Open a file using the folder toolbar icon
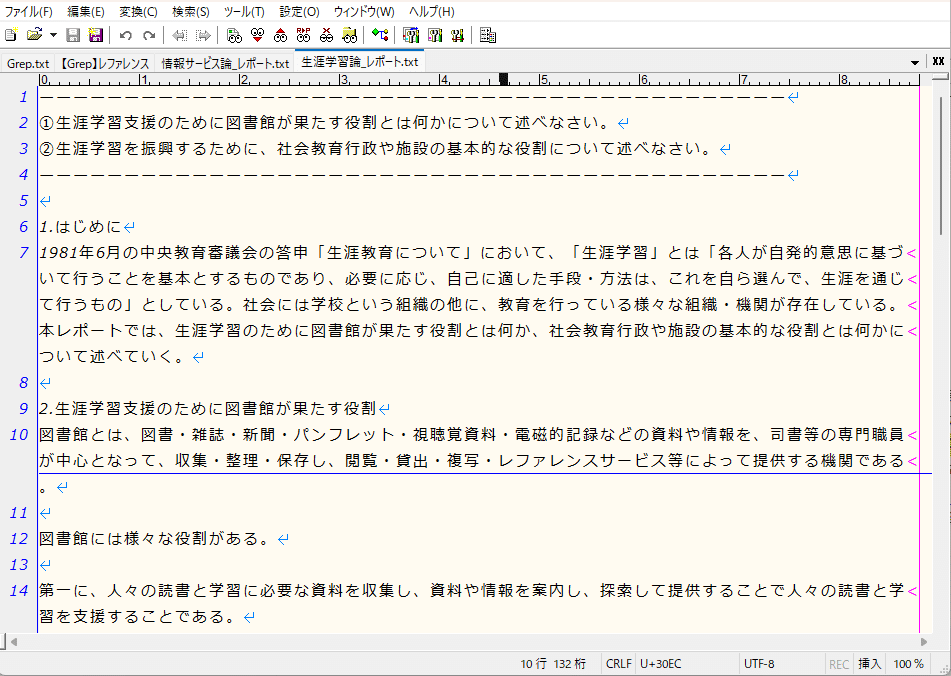The width and height of the screenshot is (951, 676). tap(33, 35)
